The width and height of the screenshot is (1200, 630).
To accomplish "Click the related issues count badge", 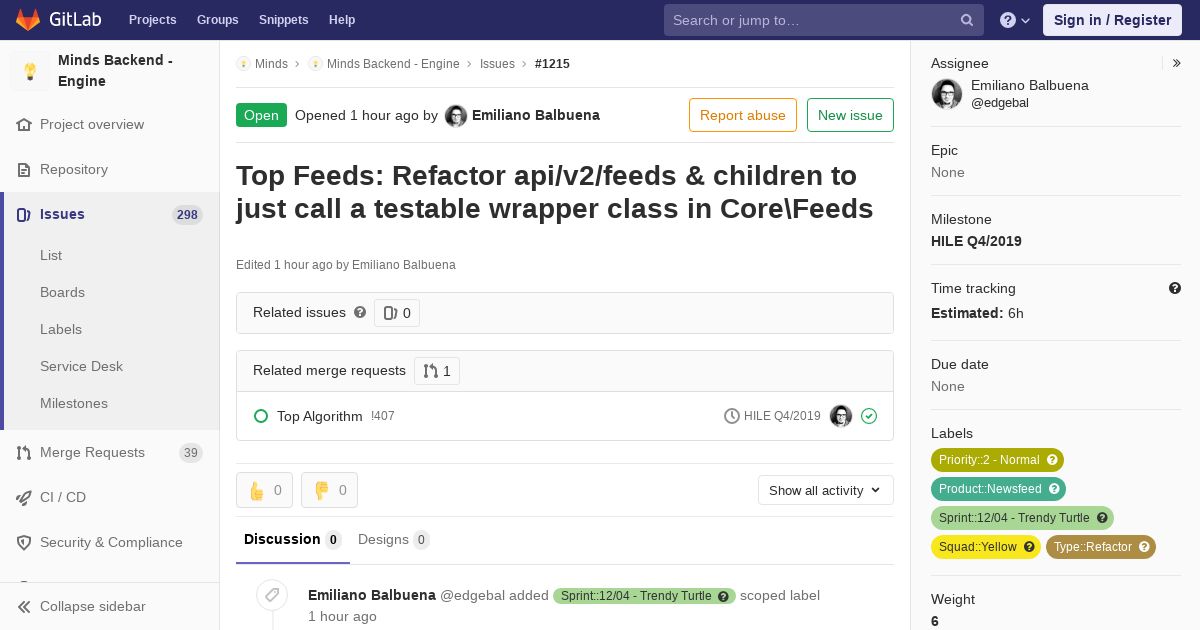I will click(397, 313).
